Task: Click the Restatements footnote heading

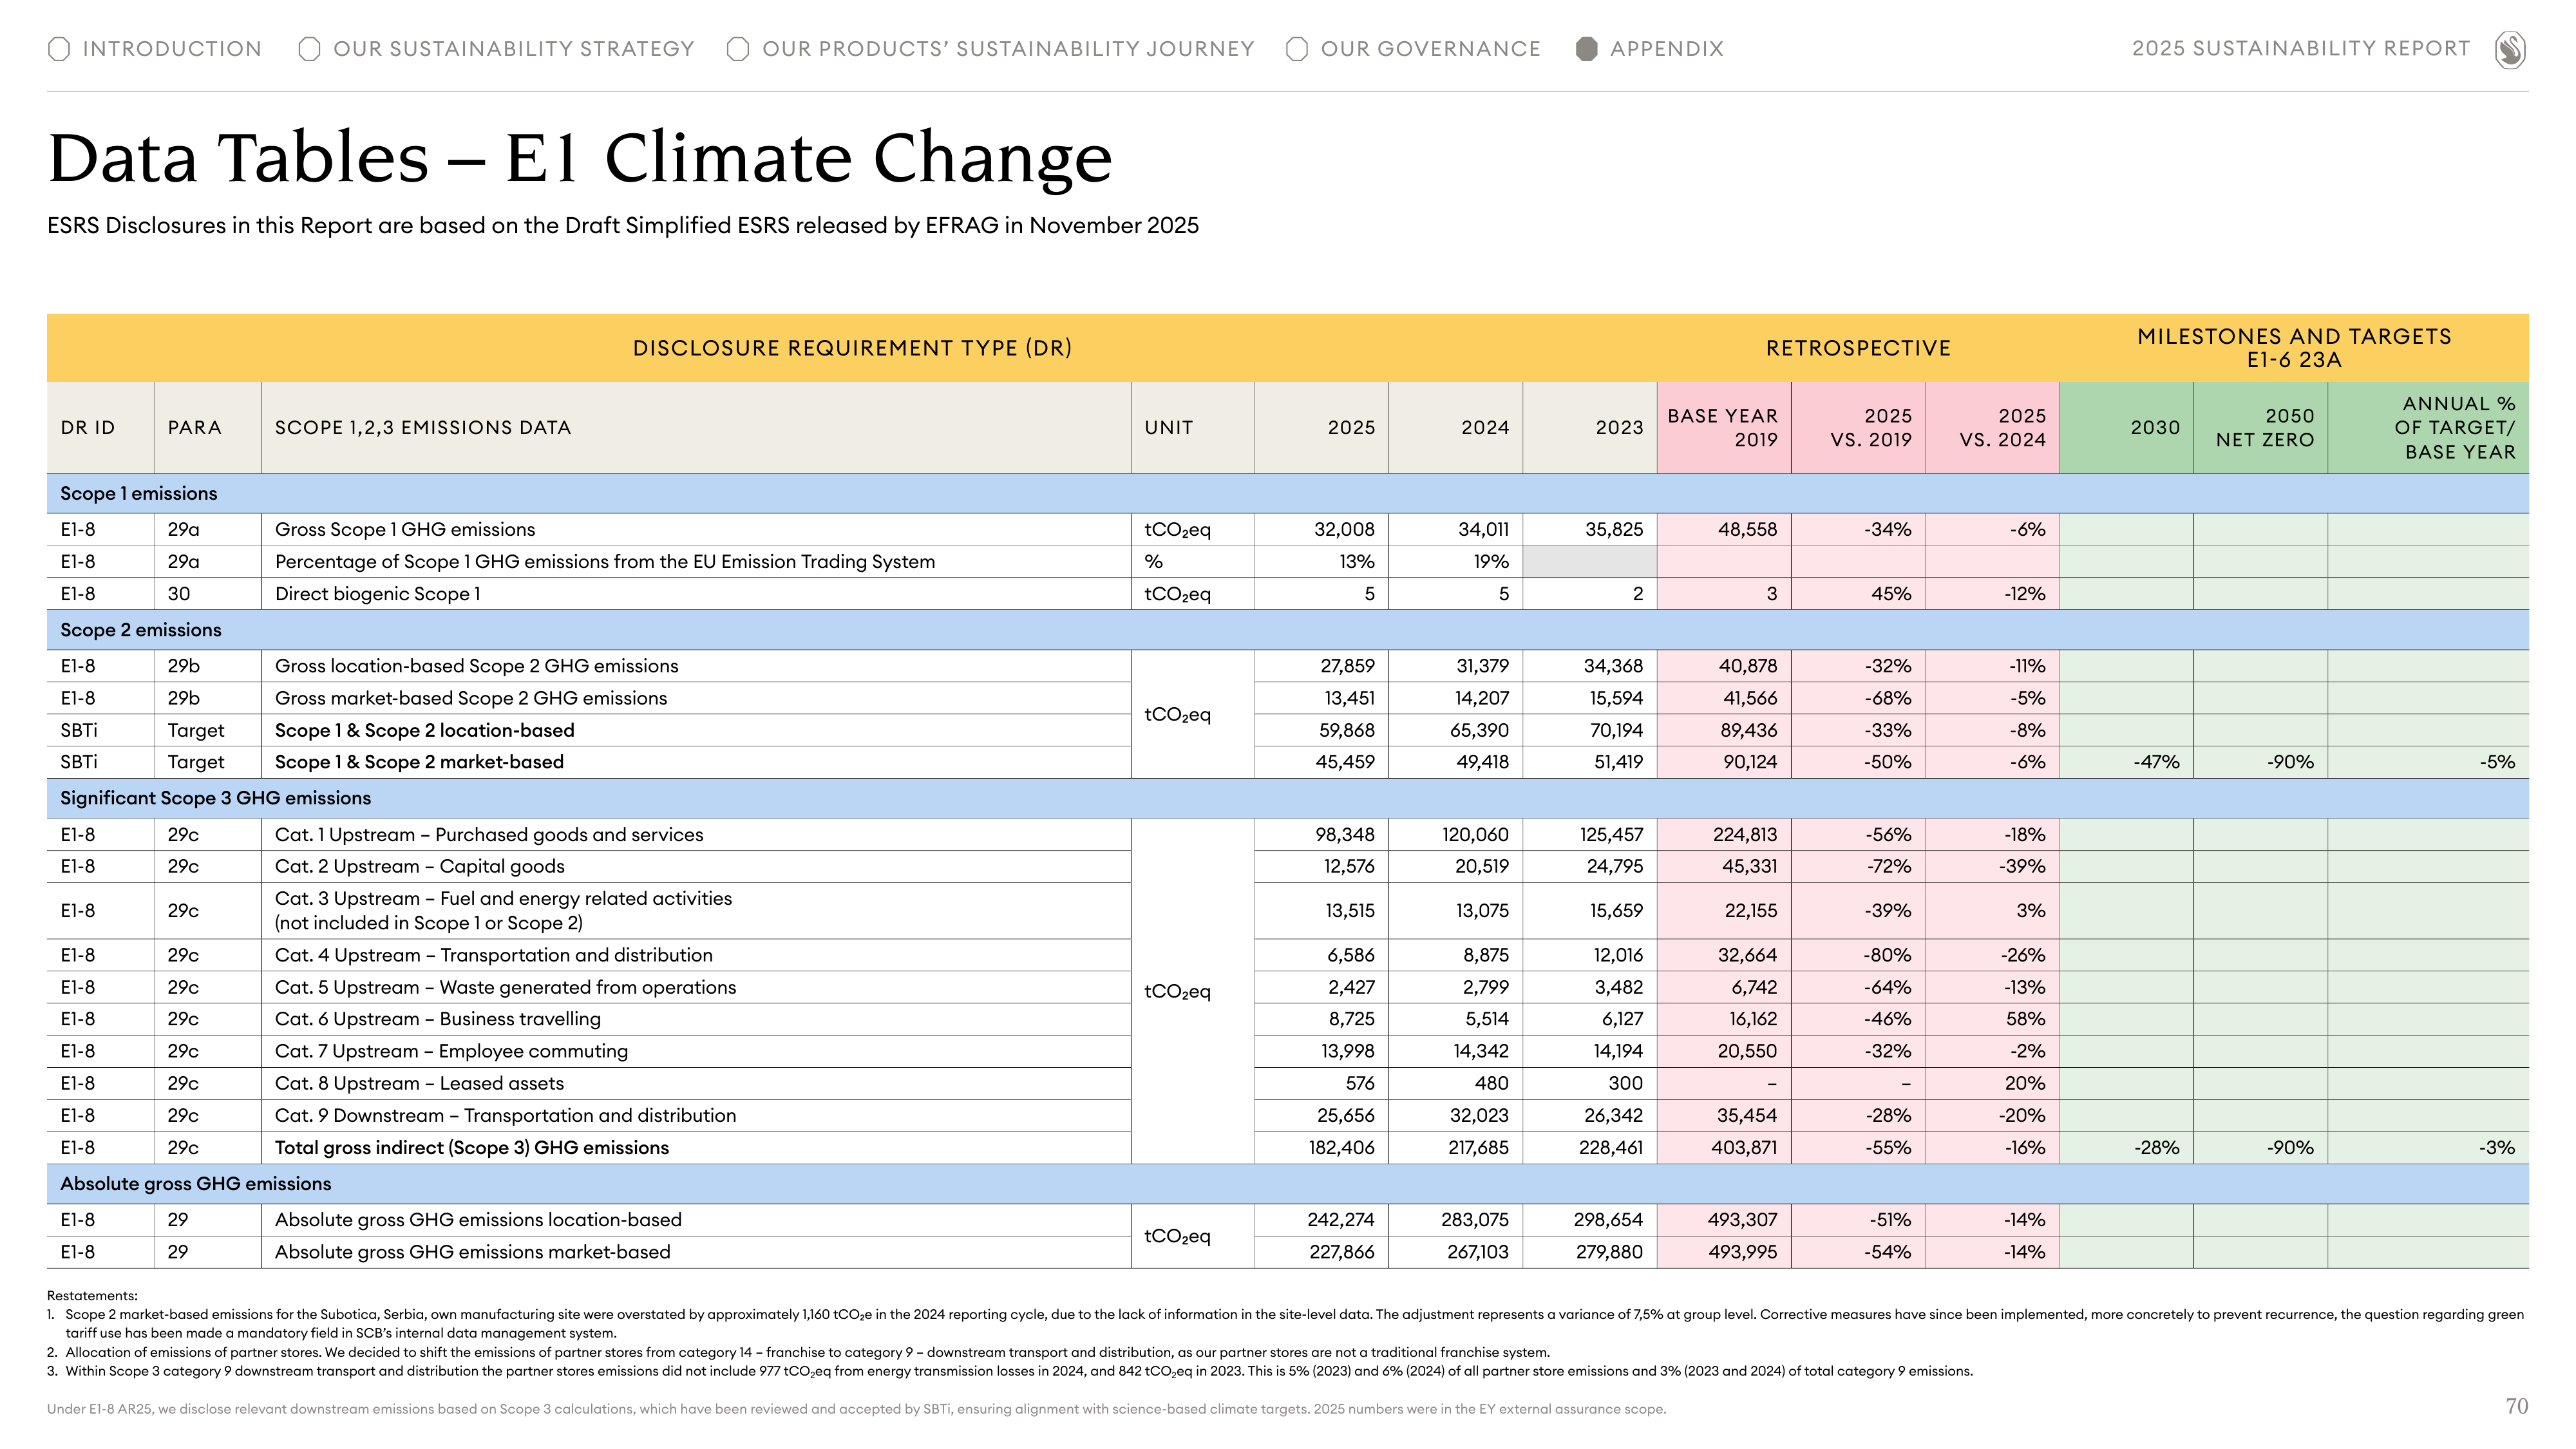Action: coord(92,1296)
